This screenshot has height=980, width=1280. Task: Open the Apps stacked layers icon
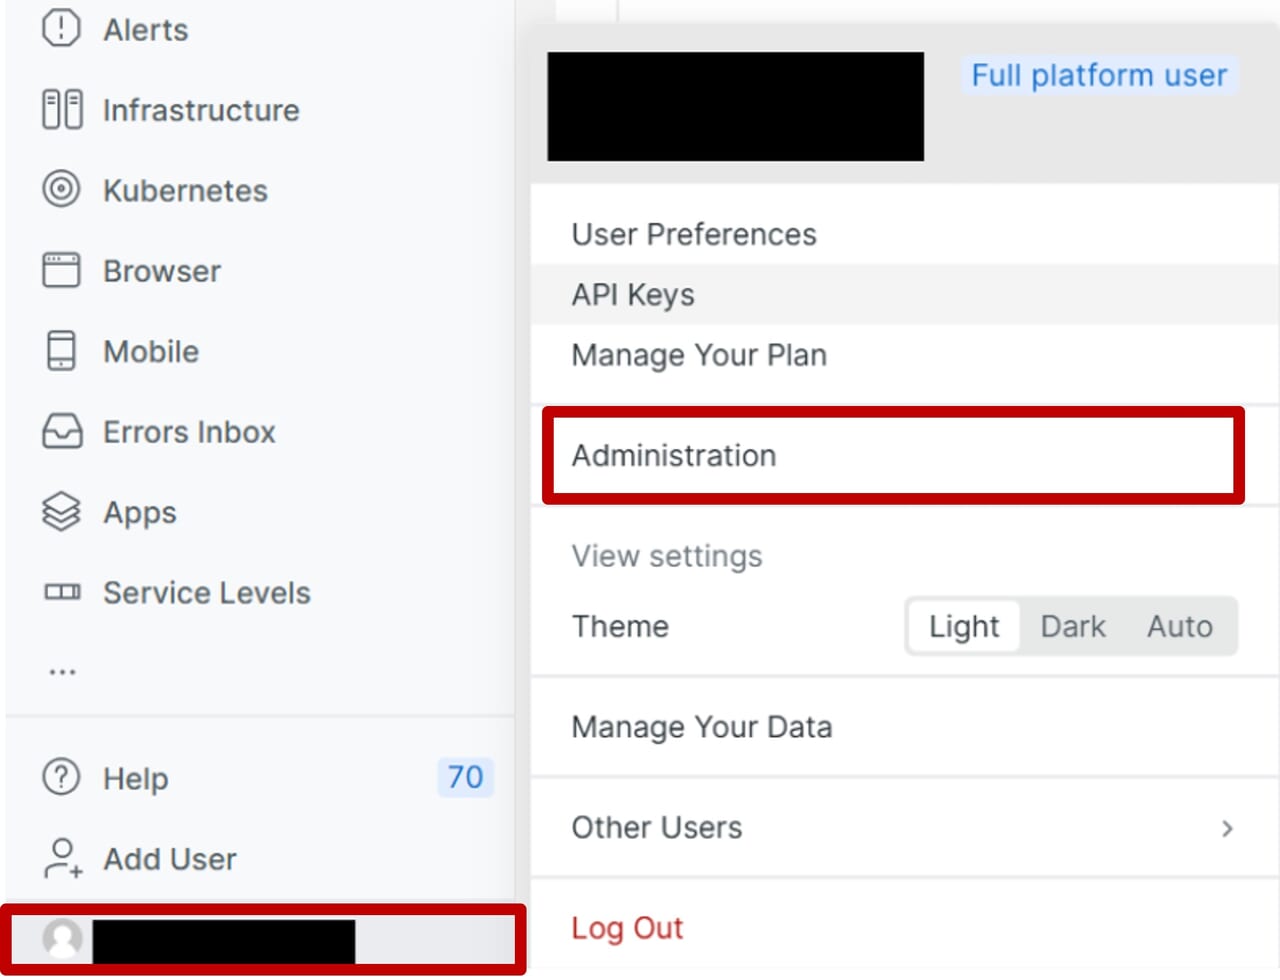click(x=61, y=512)
